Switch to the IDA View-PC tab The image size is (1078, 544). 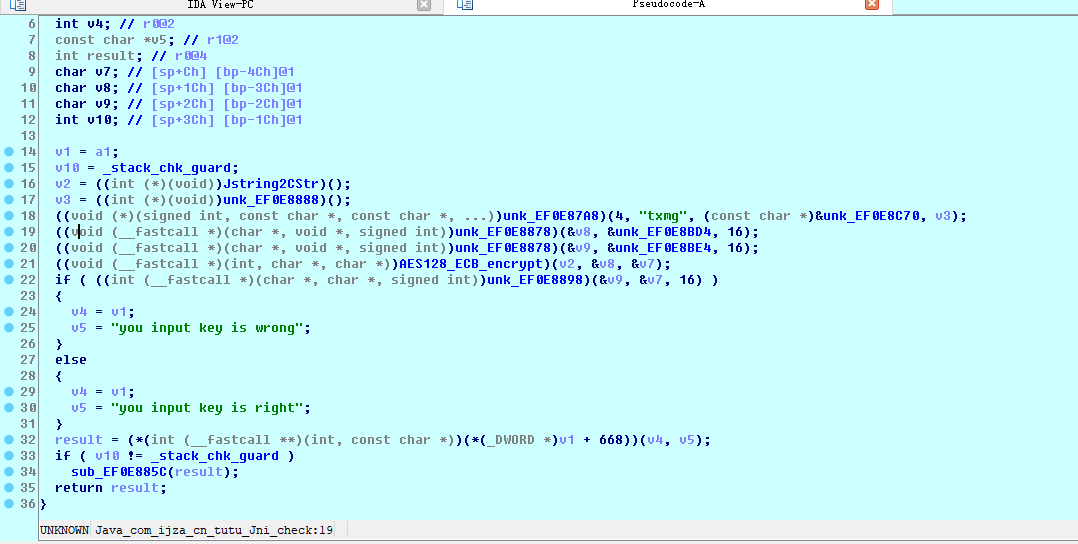click(x=220, y=6)
